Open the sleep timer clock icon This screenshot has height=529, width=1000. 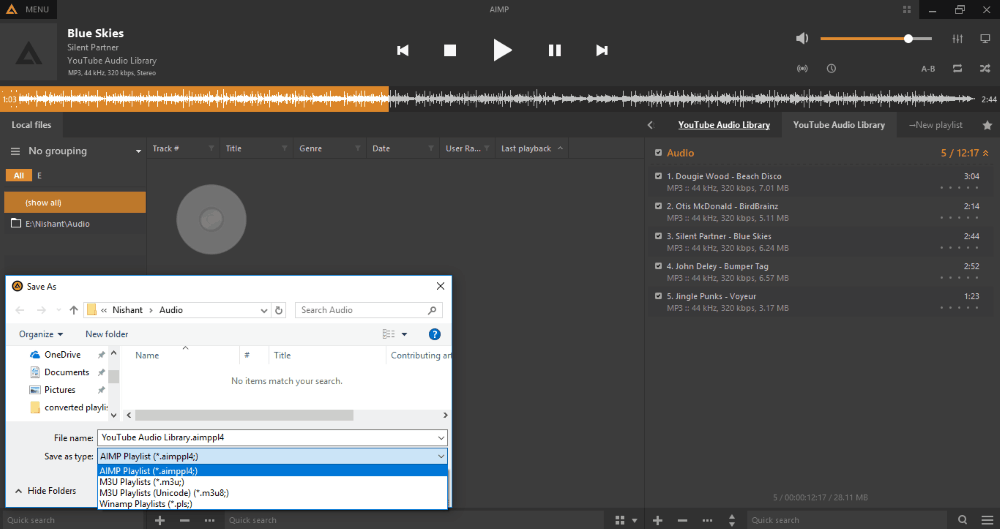click(x=831, y=68)
